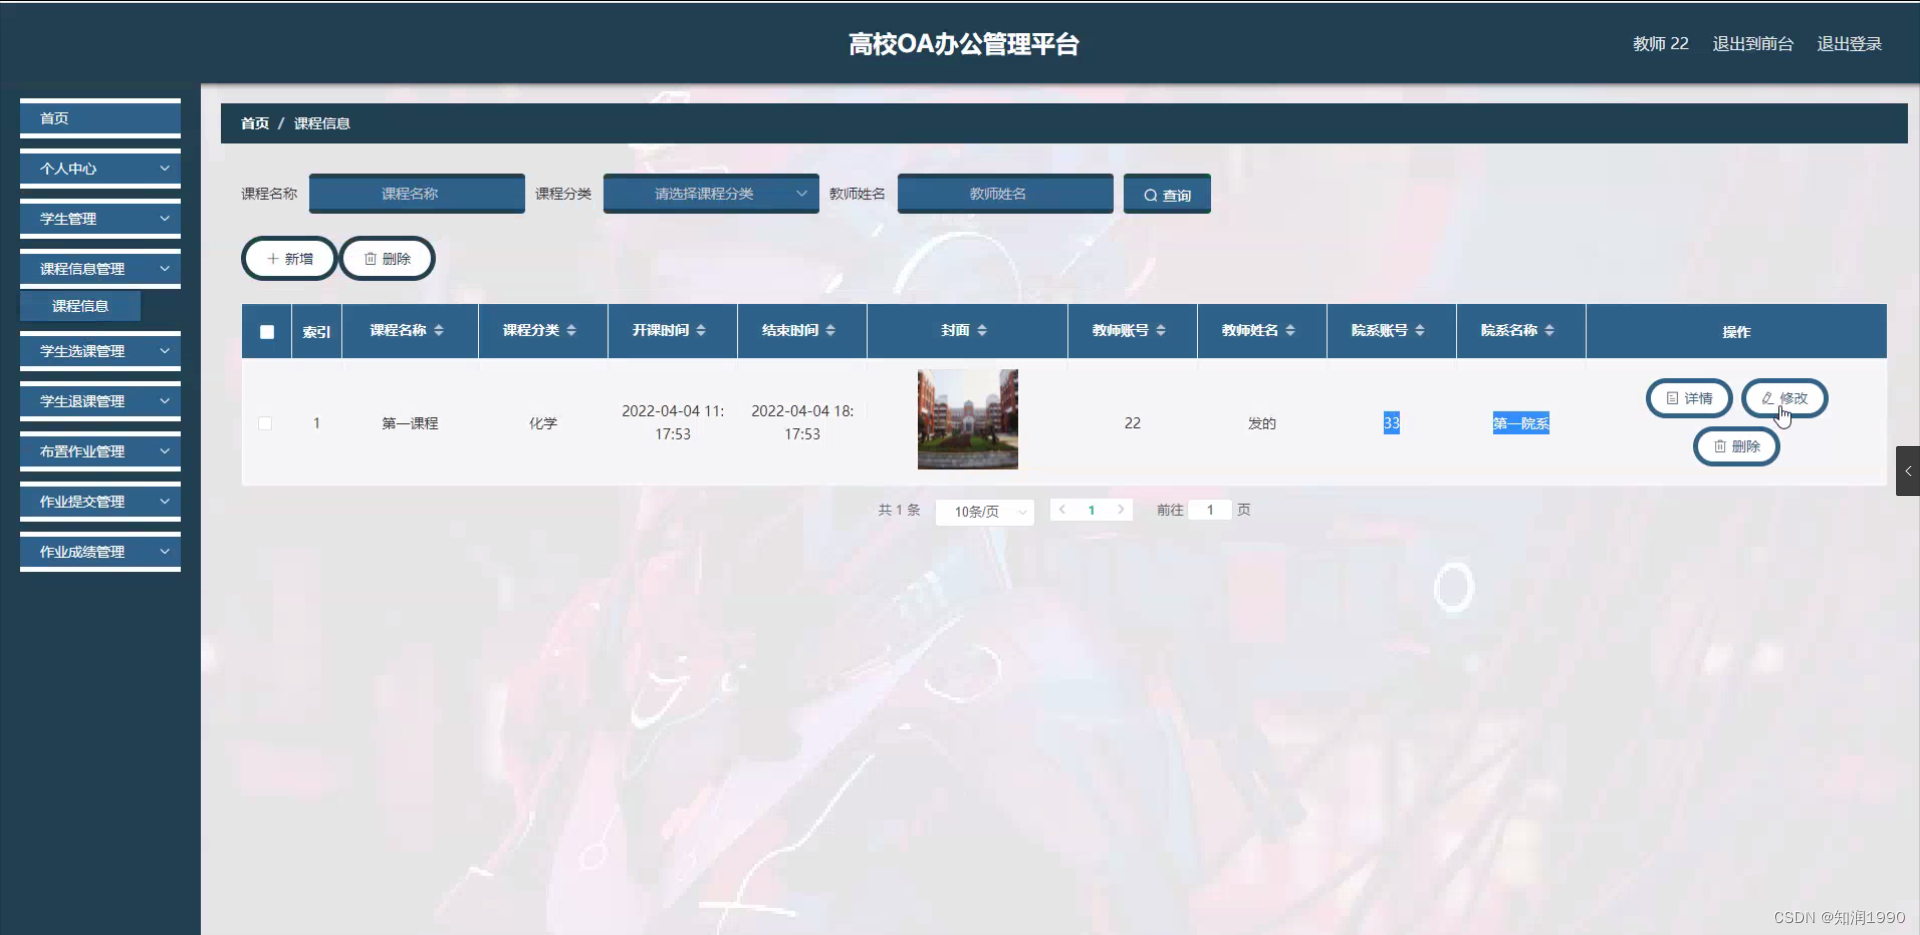The width and height of the screenshot is (1920, 935).
Task: Open course details via the 详情 icon
Action: pyautogui.click(x=1673, y=398)
